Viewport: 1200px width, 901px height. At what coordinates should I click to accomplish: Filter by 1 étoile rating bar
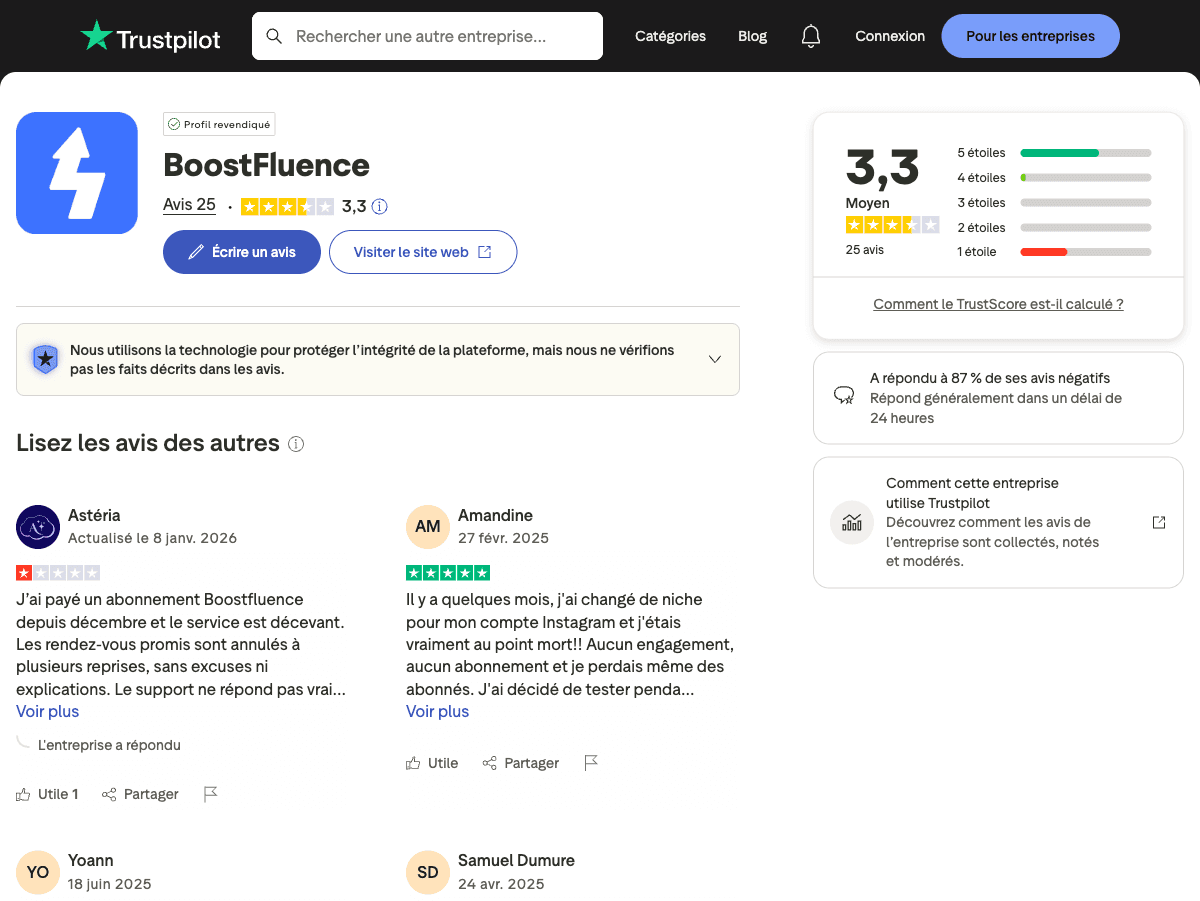coord(1054,252)
